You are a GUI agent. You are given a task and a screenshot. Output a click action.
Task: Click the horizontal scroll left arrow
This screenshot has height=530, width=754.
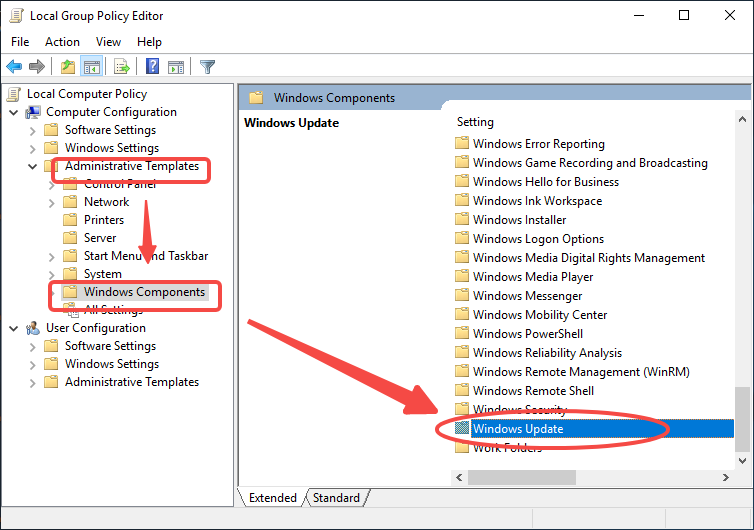[x=459, y=477]
